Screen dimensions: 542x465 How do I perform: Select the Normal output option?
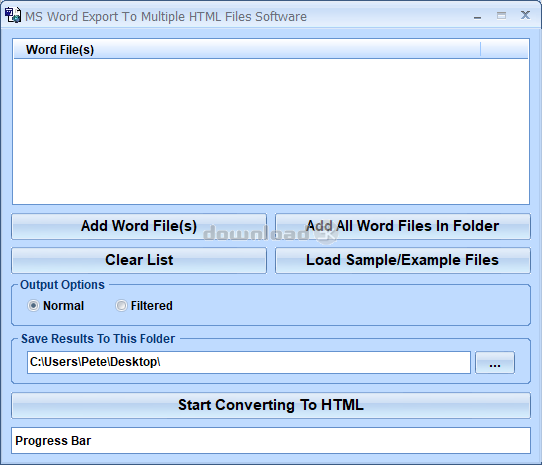point(34,306)
